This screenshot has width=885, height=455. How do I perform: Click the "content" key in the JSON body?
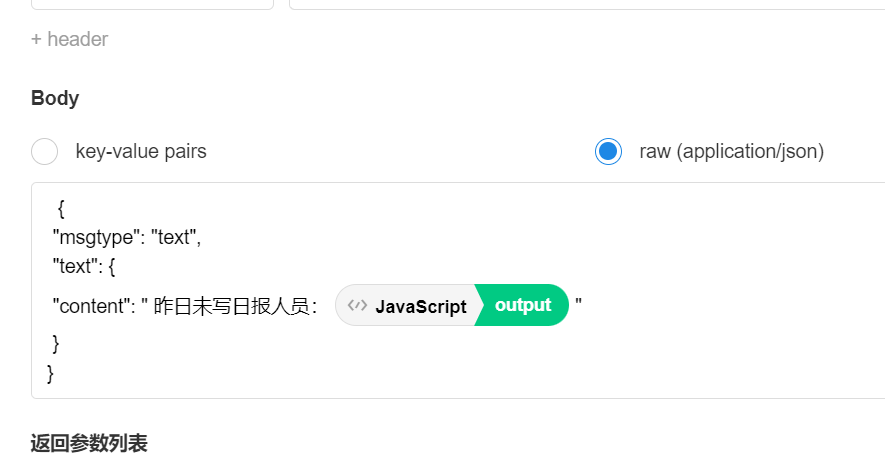pyautogui.click(x=91, y=307)
